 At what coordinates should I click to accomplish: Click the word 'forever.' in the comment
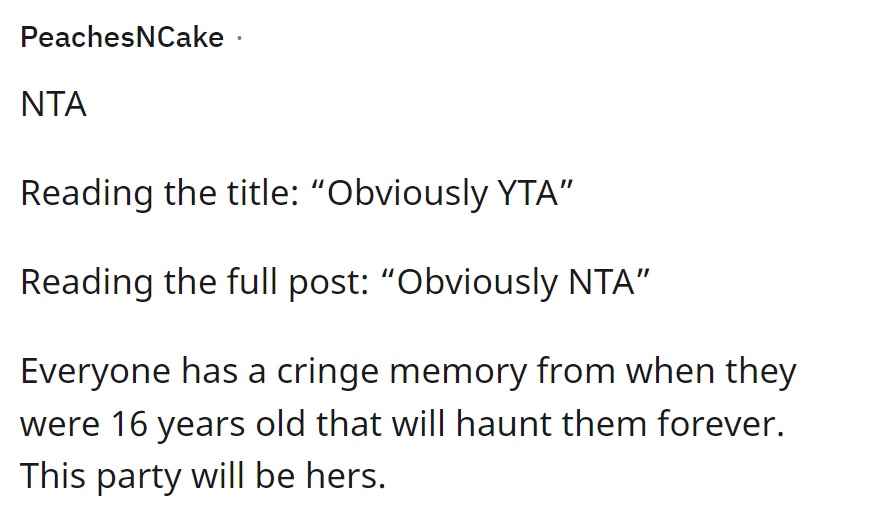(x=721, y=424)
